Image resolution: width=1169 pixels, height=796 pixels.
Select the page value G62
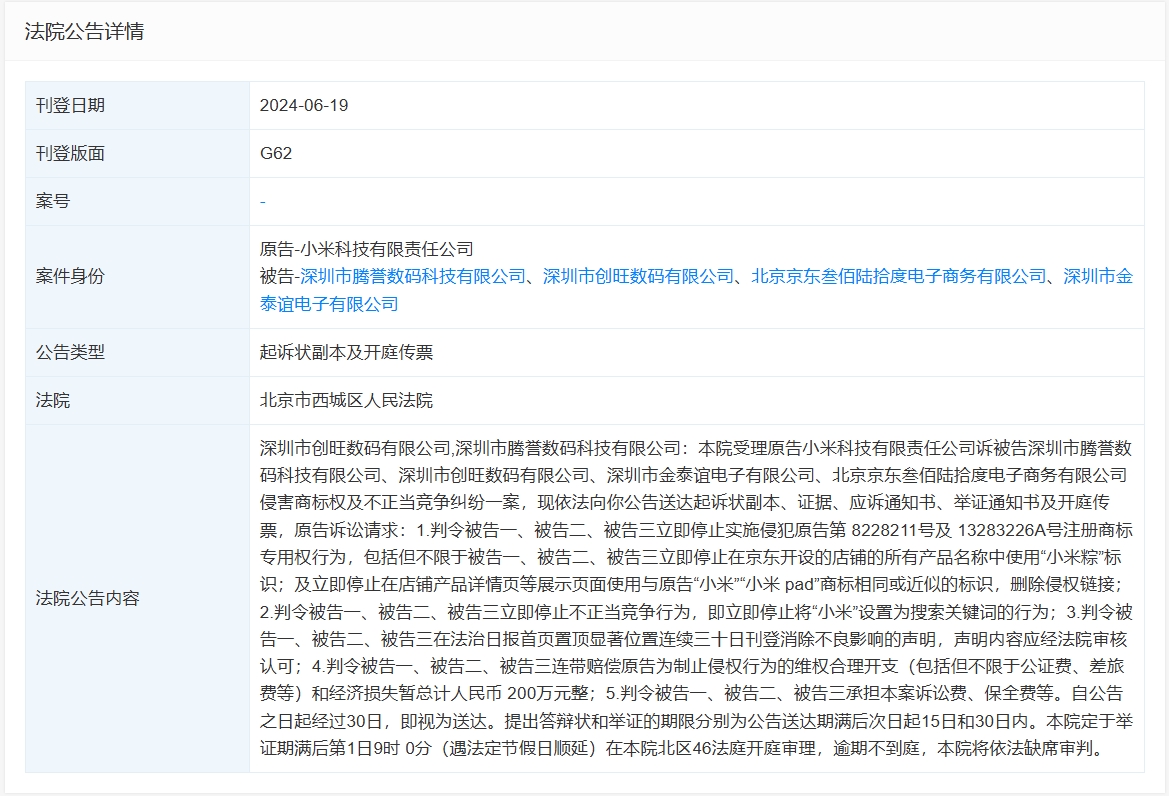(276, 154)
